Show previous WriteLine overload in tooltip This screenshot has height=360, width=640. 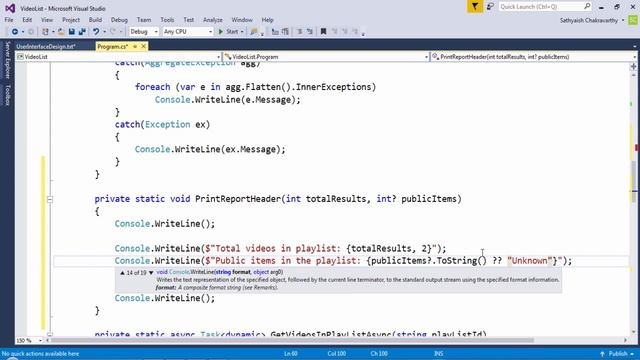tap(122, 273)
